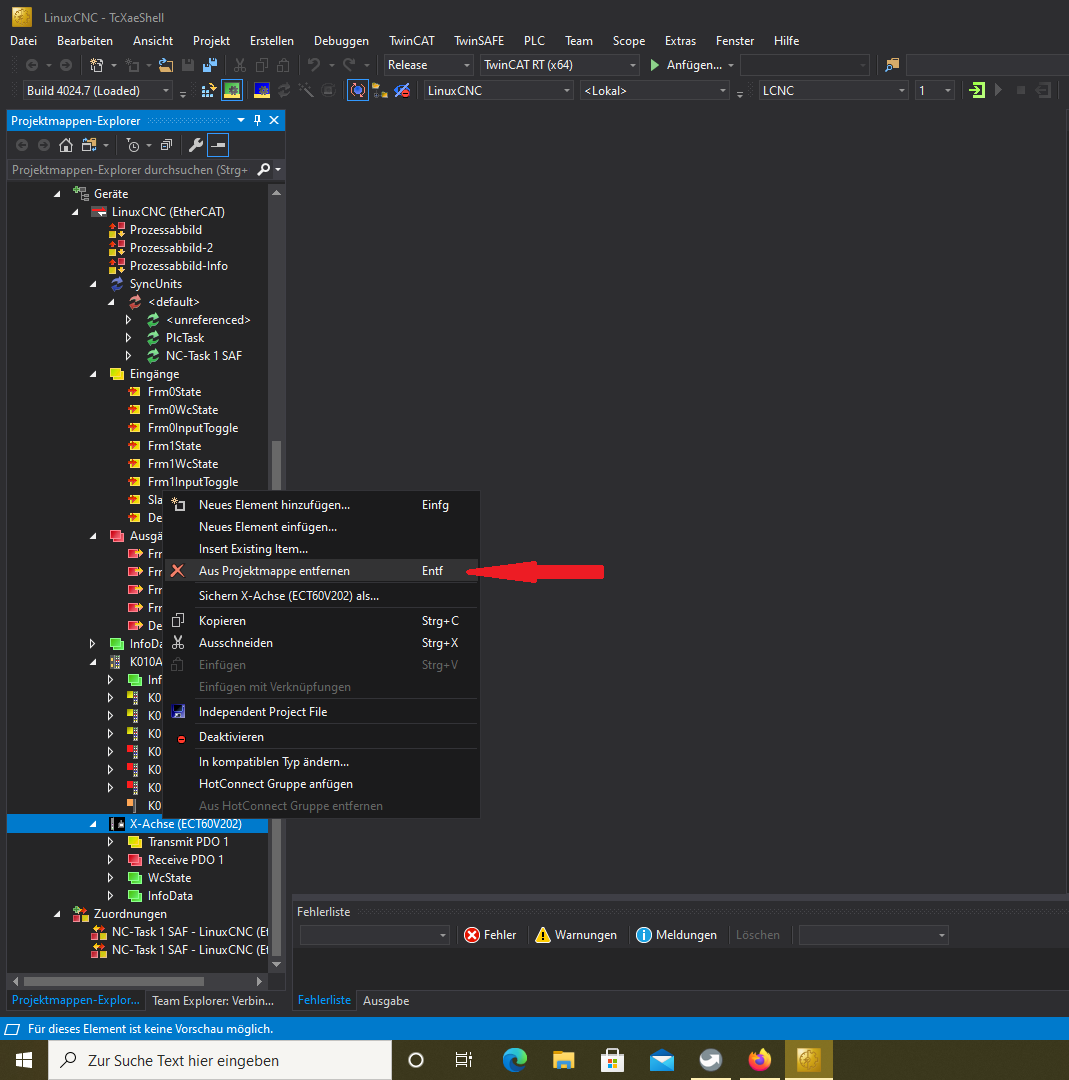Collapse the X-Achse (ECT60V202) node

pyautogui.click(x=93, y=824)
